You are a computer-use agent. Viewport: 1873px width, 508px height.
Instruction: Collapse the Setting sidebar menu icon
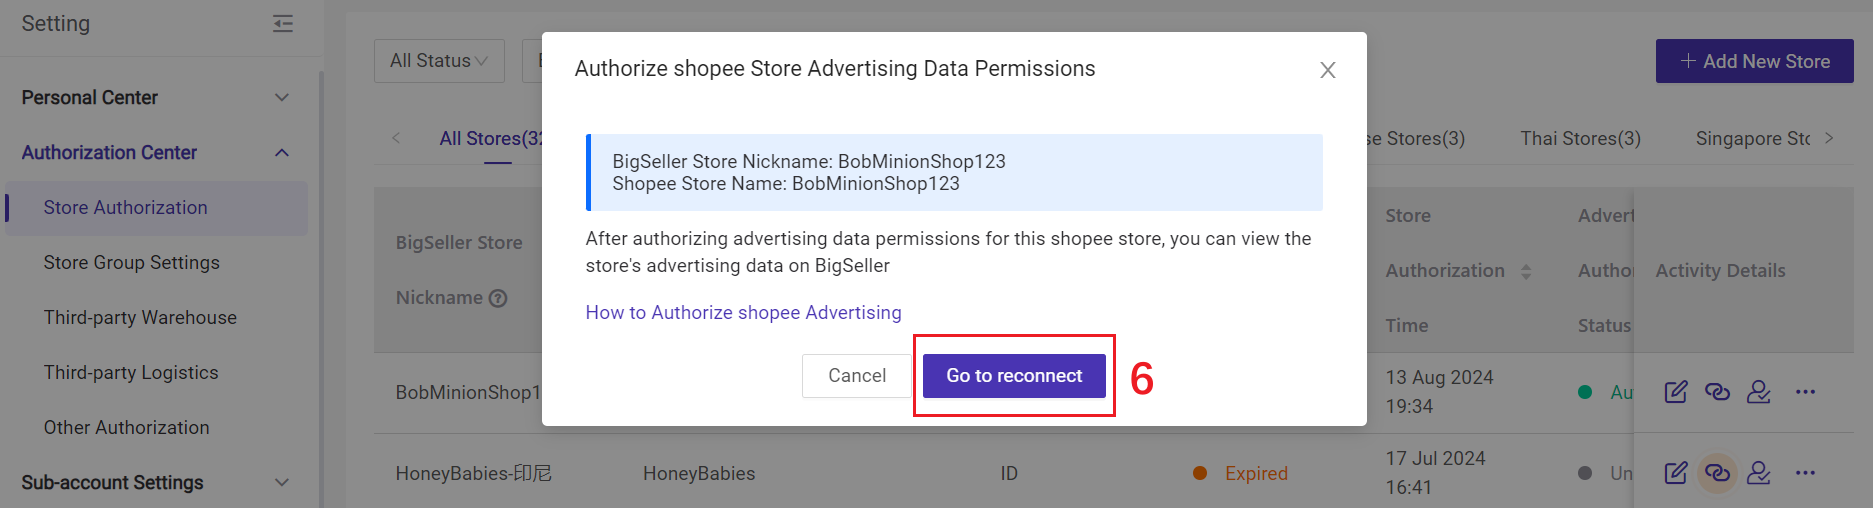click(283, 23)
